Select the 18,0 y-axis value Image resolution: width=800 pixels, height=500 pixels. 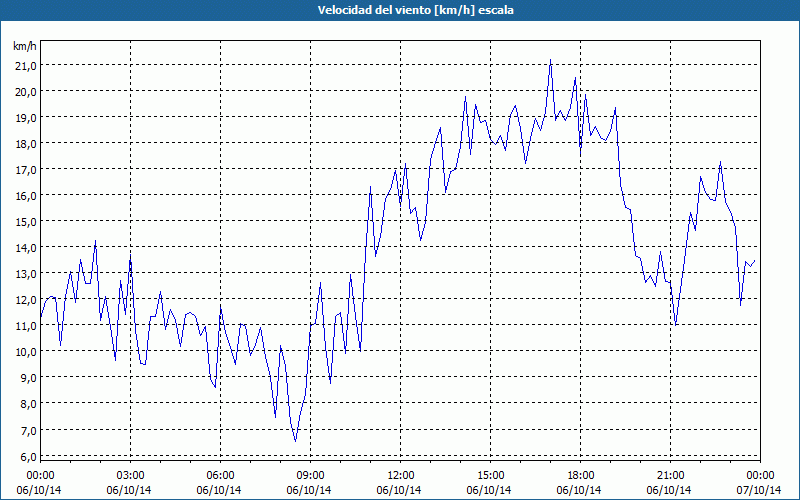point(25,143)
